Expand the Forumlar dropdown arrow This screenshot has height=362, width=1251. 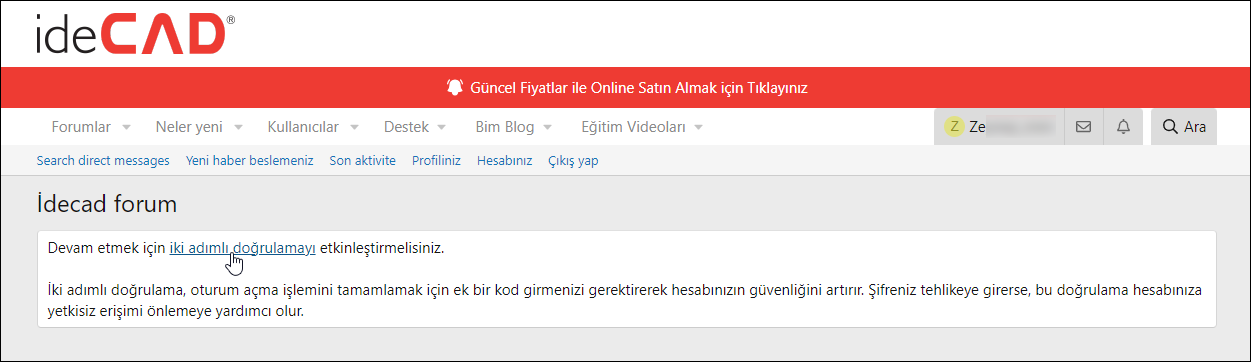click(126, 128)
